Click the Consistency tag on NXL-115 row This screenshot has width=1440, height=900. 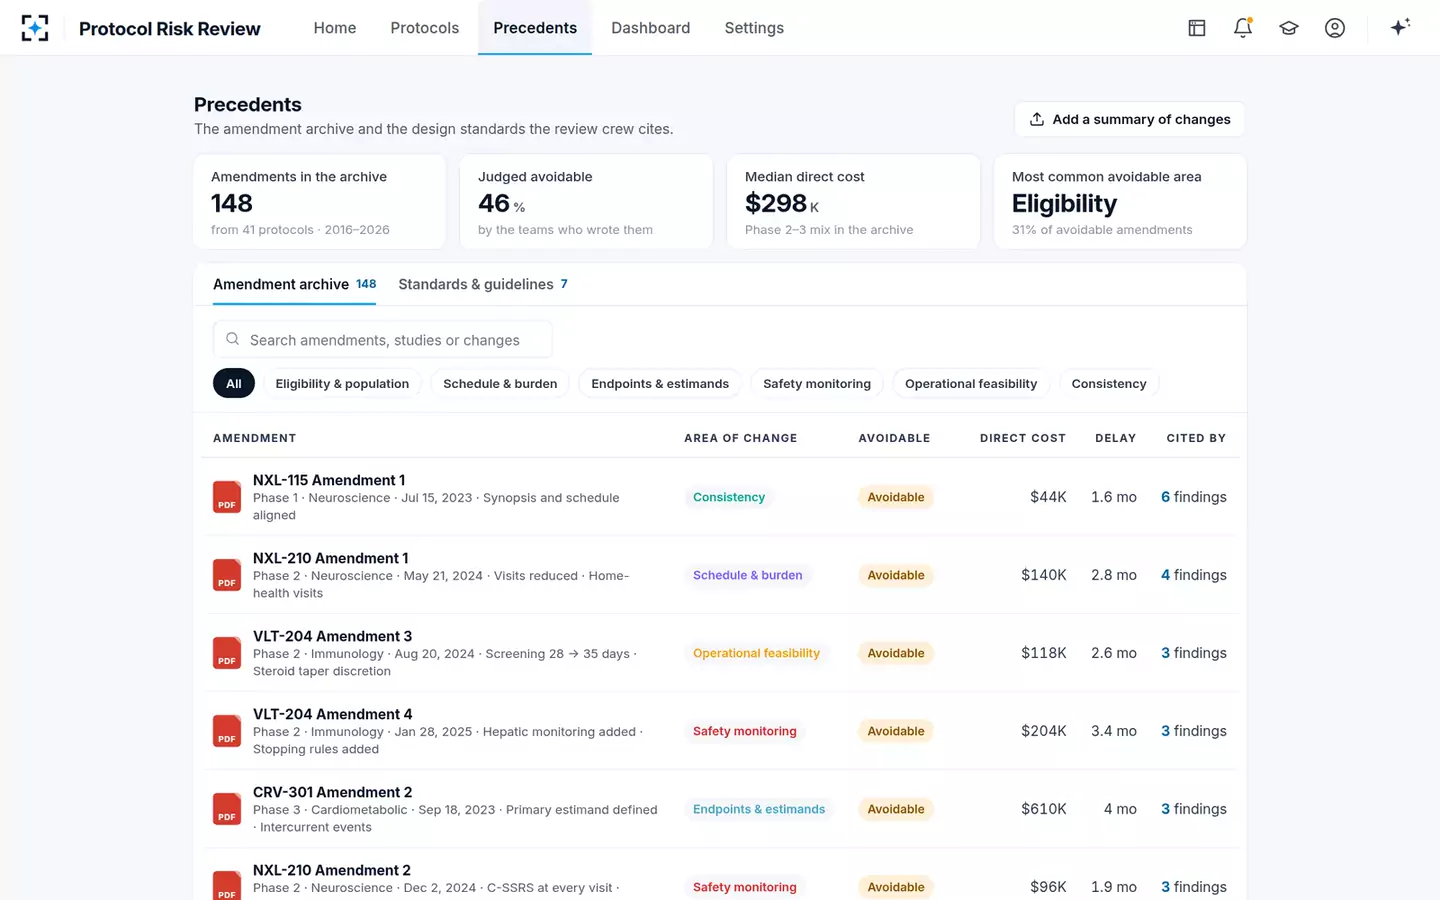coord(729,497)
